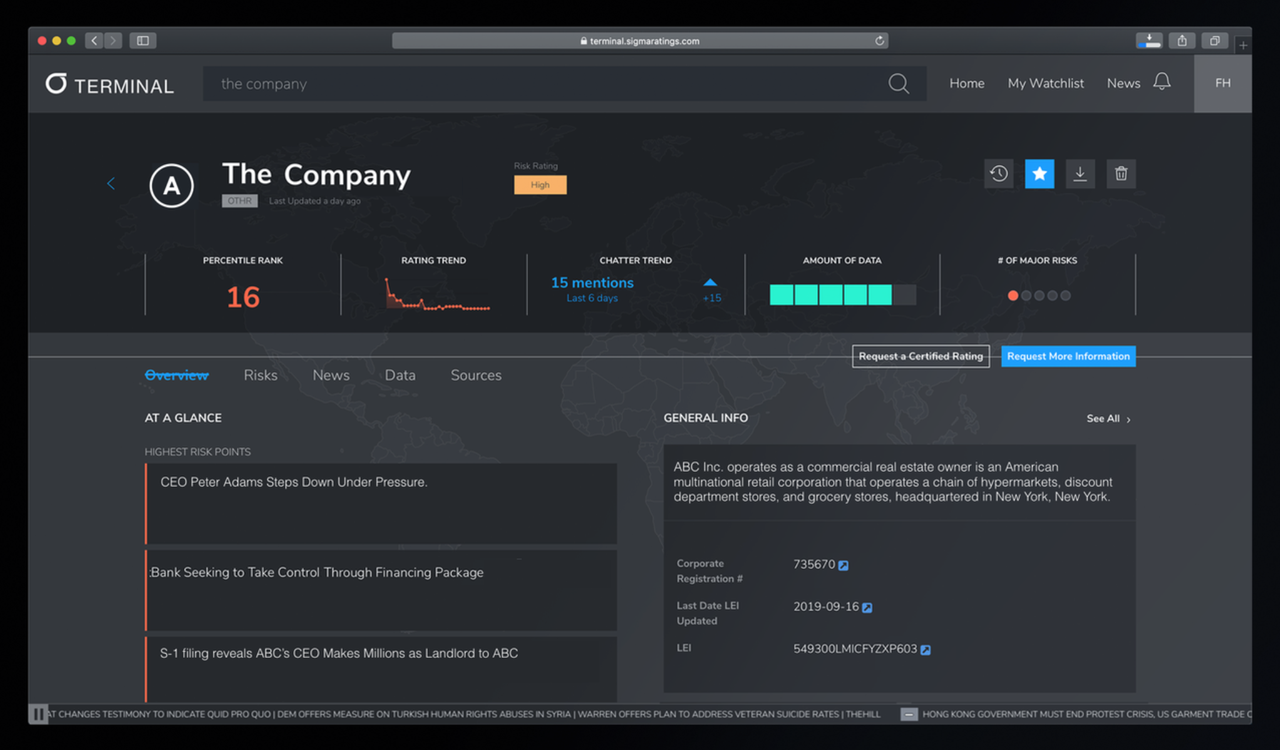This screenshot has height=750, width=1280.
Task: Open external link icon beside LEI code
Action: point(926,650)
